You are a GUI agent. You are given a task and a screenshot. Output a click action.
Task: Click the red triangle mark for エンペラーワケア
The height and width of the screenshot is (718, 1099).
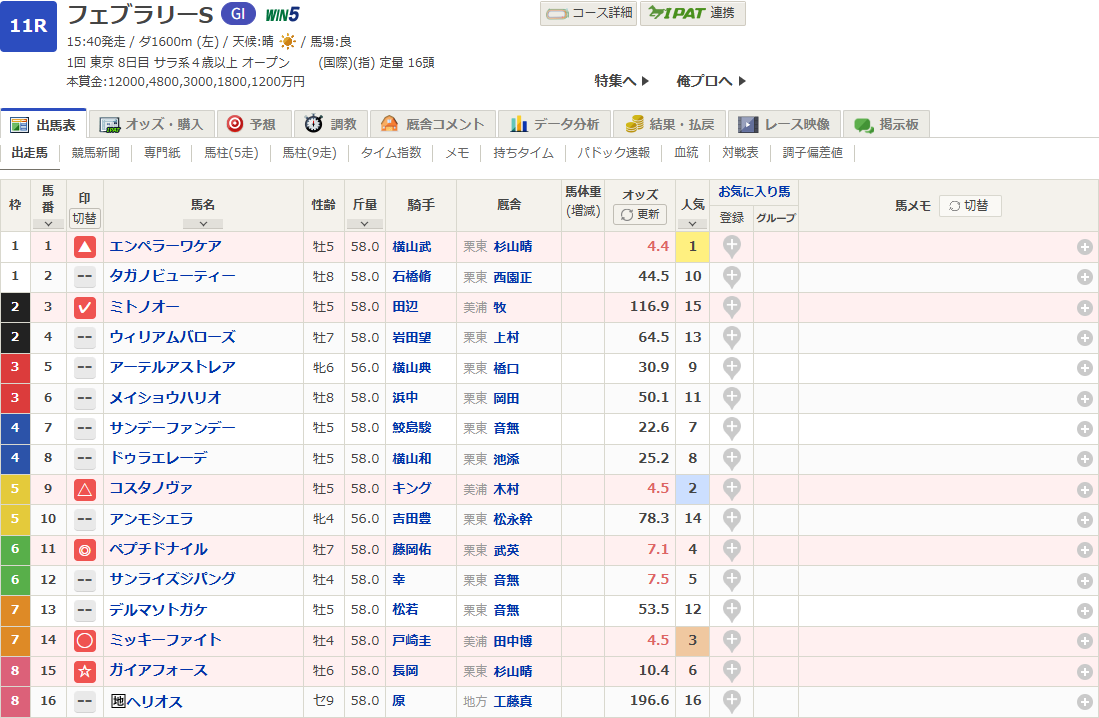[85, 246]
